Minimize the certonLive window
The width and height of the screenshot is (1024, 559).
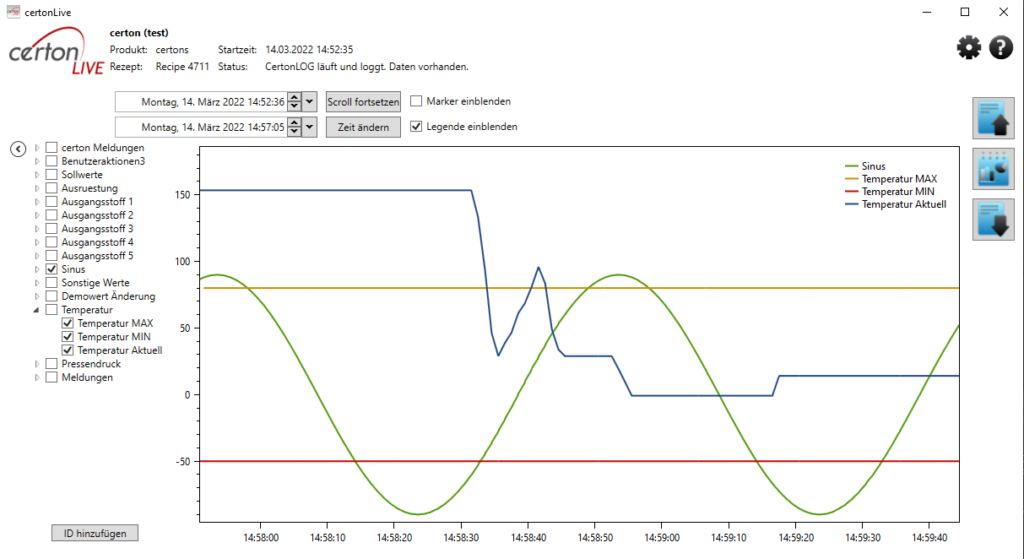[x=927, y=12]
